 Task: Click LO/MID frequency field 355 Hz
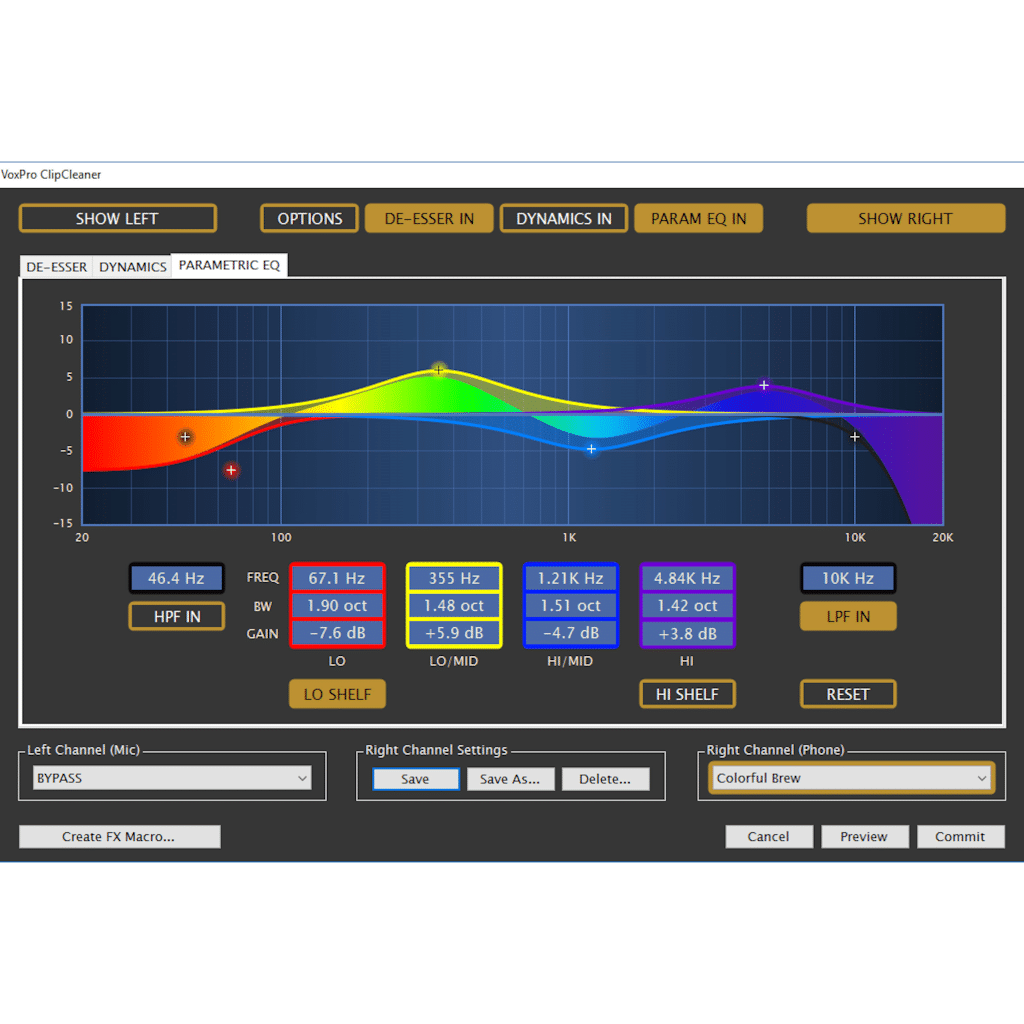click(x=455, y=578)
